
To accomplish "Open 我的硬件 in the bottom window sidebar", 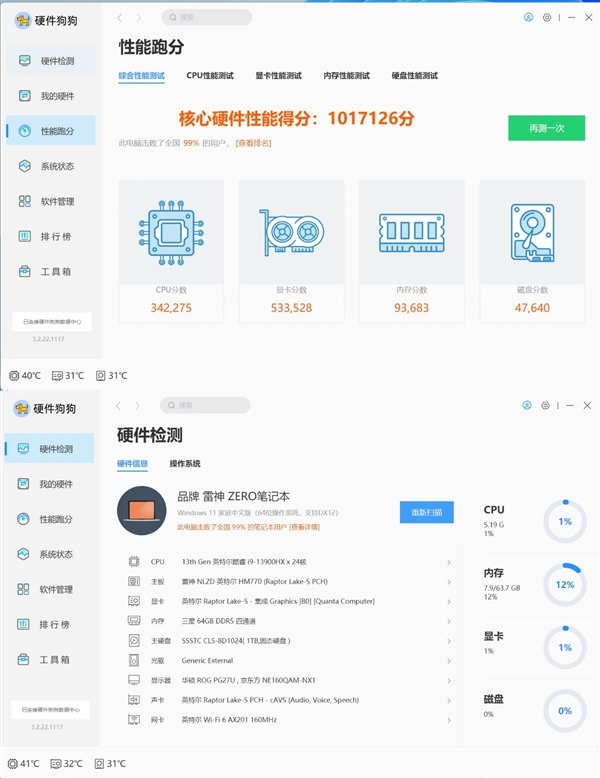I will pyautogui.click(x=49, y=484).
